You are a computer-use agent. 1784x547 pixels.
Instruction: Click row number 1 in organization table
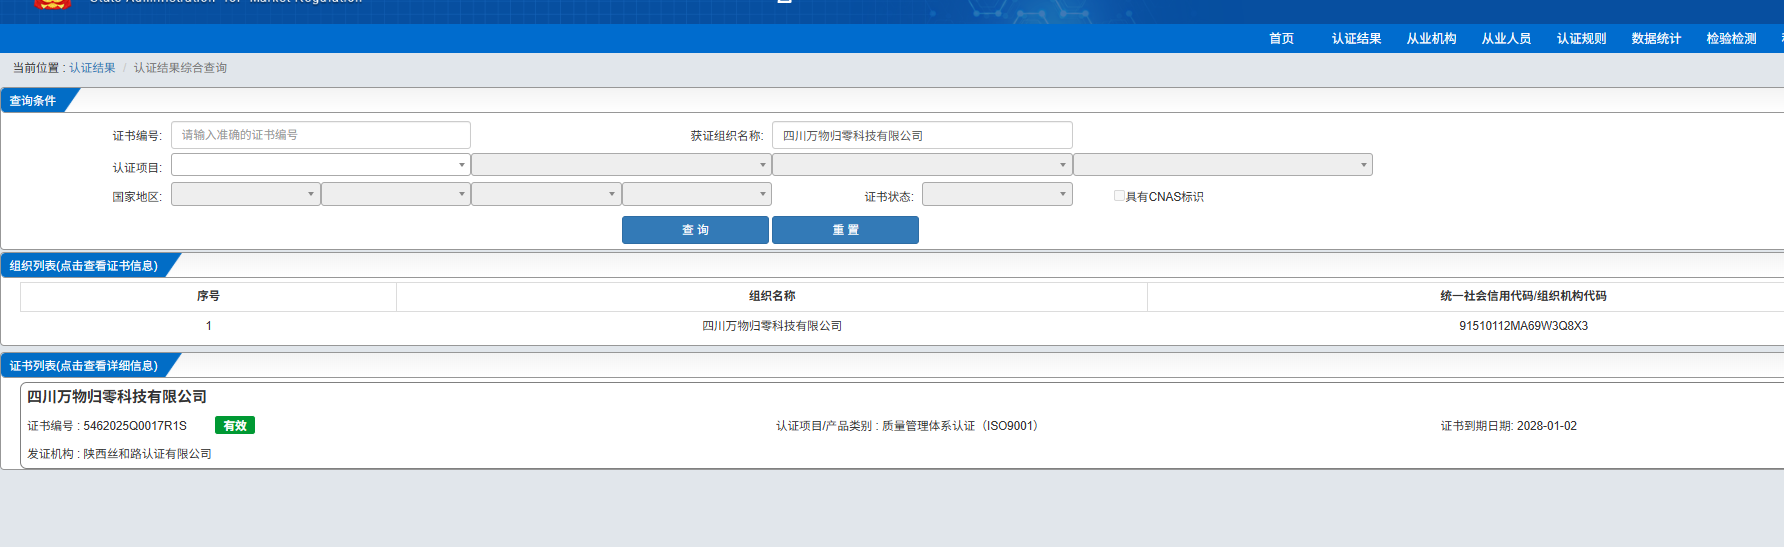coord(208,326)
